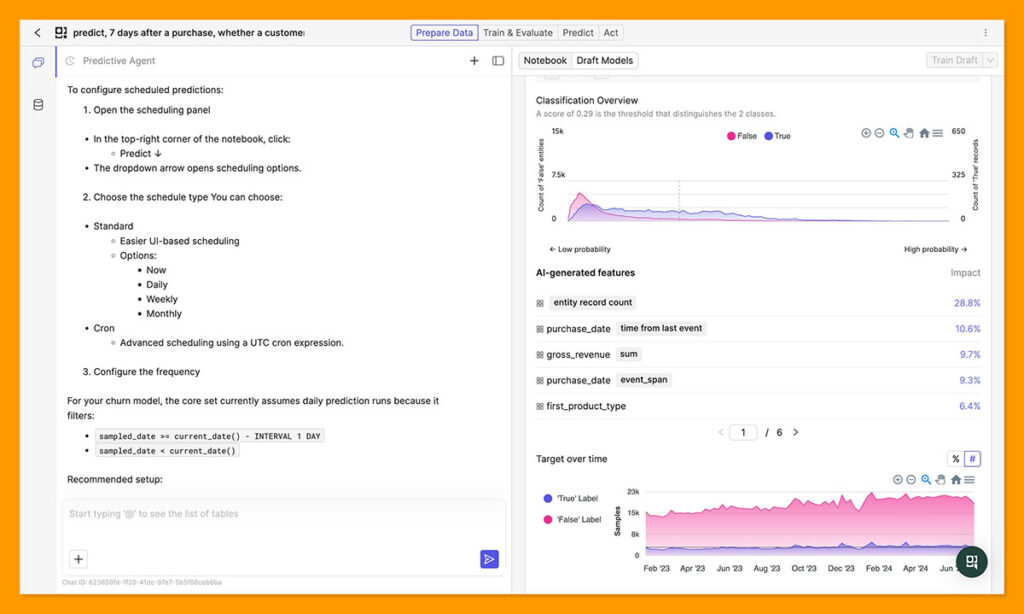Click the 9.3% impact value
Image resolution: width=1024 pixels, height=614 pixels.
970,380
